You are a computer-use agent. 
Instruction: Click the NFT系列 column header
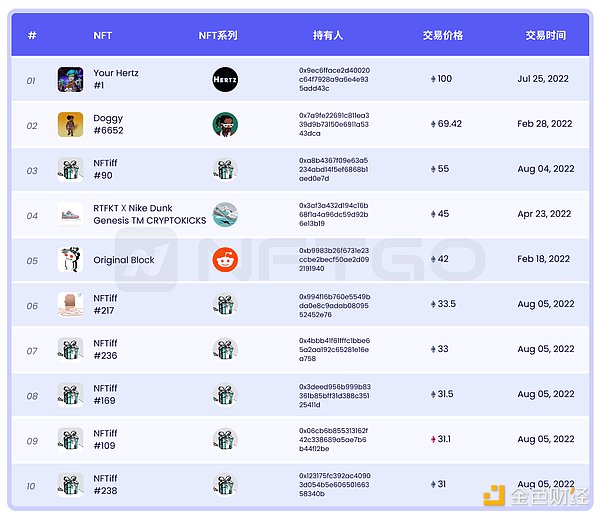tap(218, 35)
